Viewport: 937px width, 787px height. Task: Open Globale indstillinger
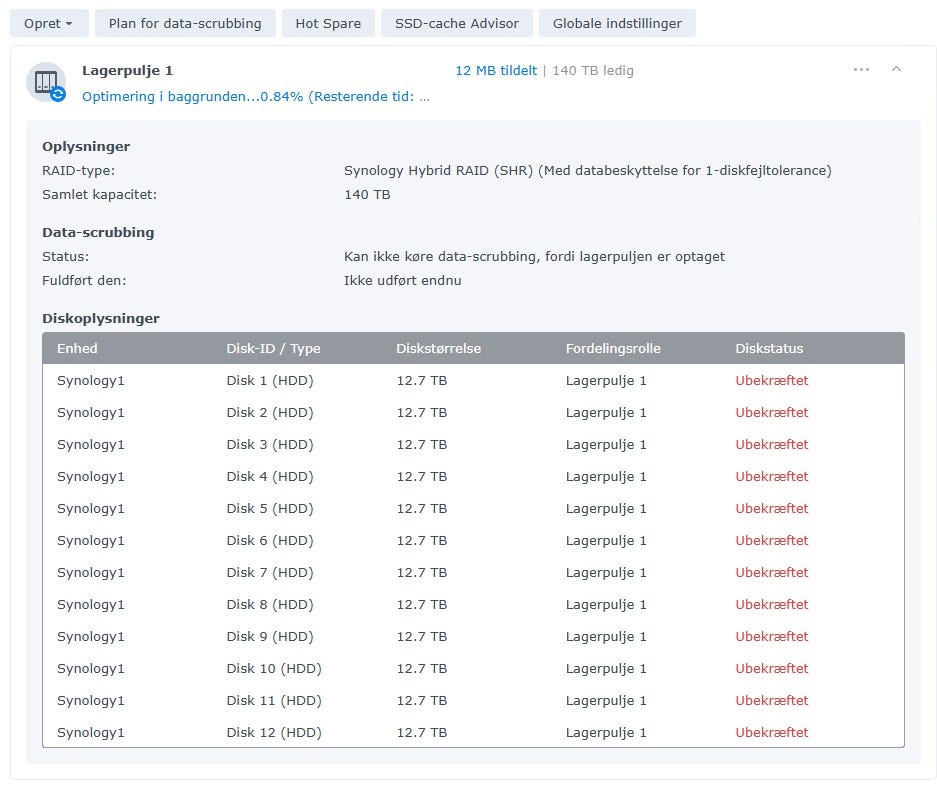[x=617, y=23]
